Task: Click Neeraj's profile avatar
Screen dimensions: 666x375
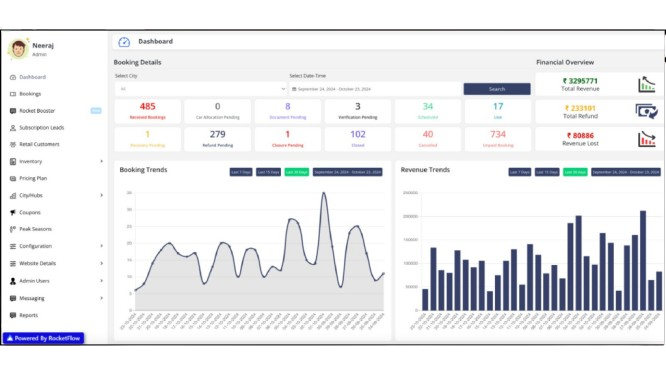Action: click(18, 49)
